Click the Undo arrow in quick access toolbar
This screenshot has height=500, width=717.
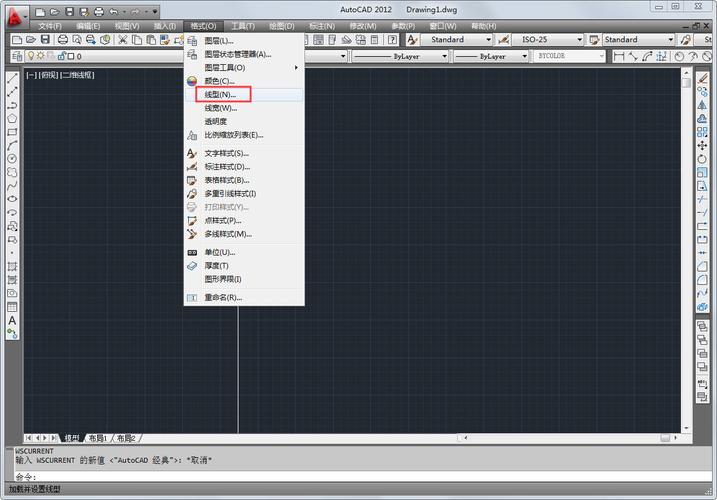click(114, 11)
